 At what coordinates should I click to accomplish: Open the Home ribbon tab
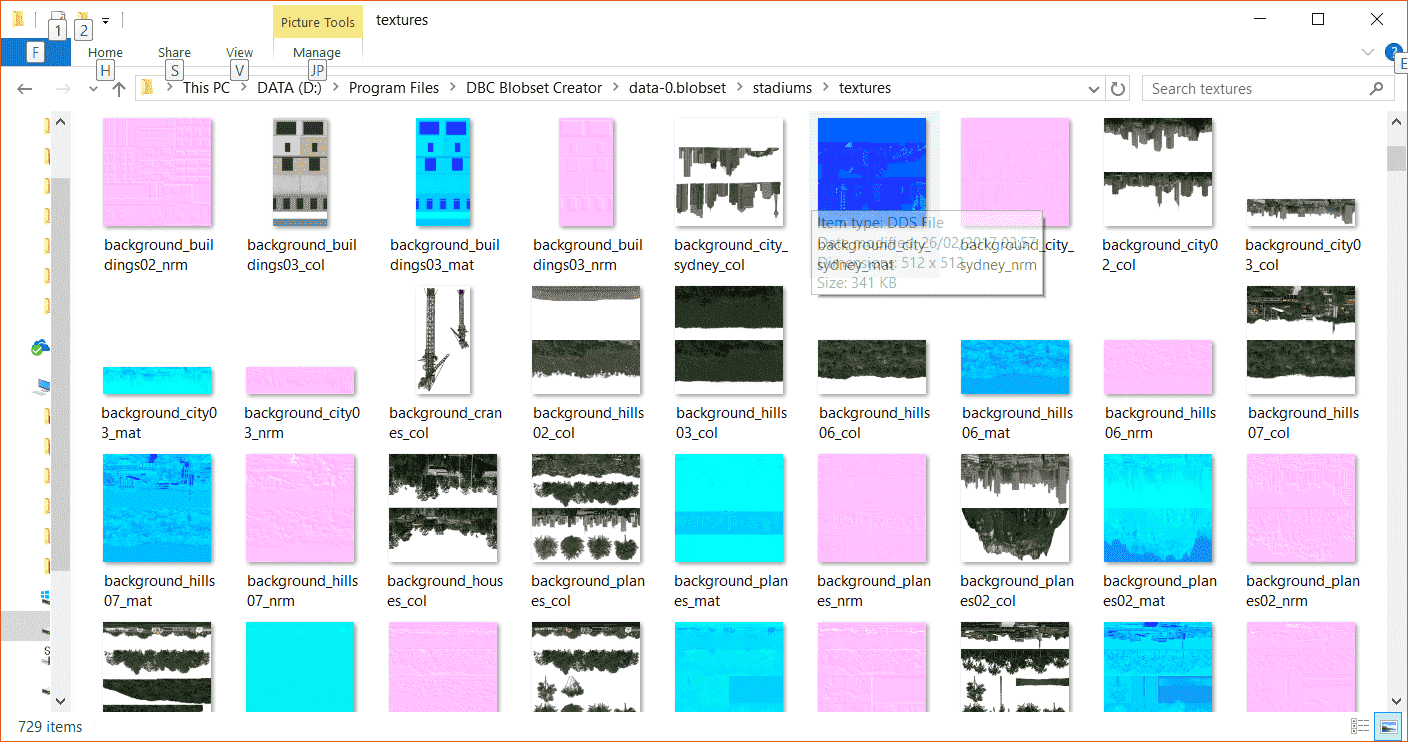click(105, 53)
